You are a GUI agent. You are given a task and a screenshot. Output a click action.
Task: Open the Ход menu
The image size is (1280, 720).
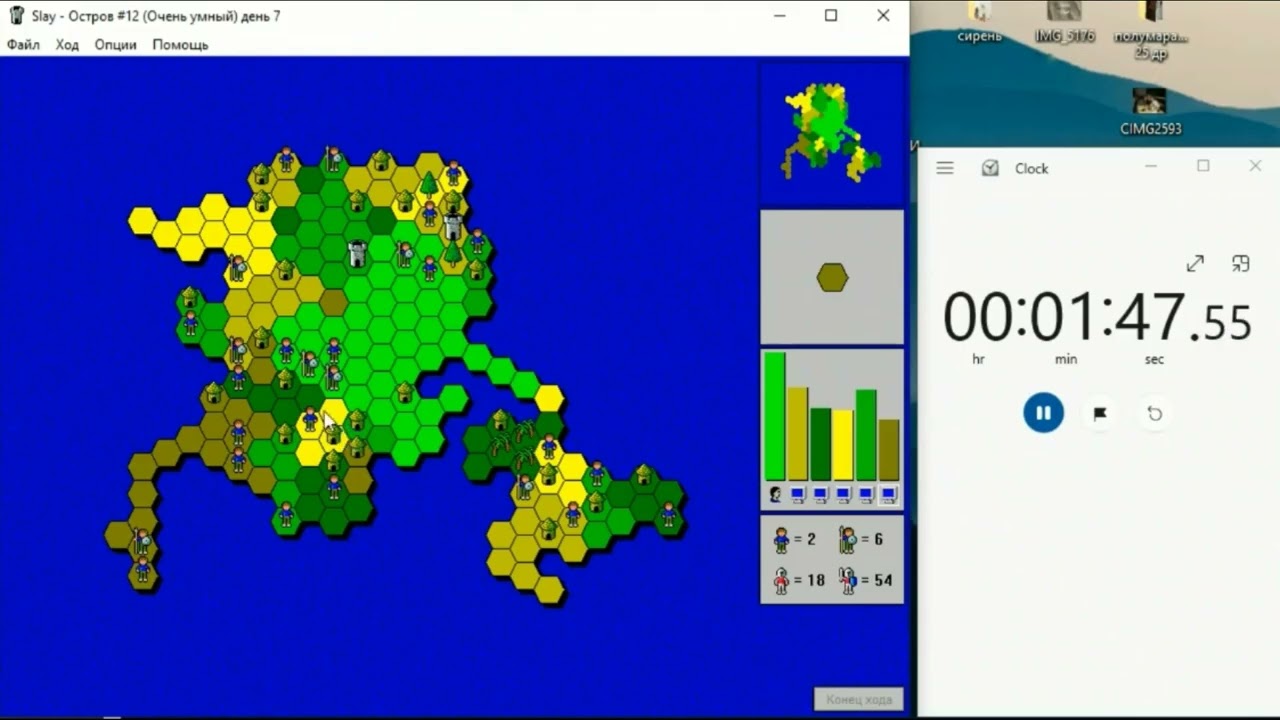(67, 45)
